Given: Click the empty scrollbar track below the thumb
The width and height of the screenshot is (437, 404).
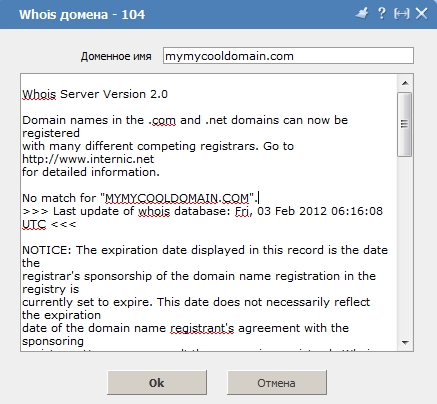Looking at the screenshot, I should tap(405, 245).
